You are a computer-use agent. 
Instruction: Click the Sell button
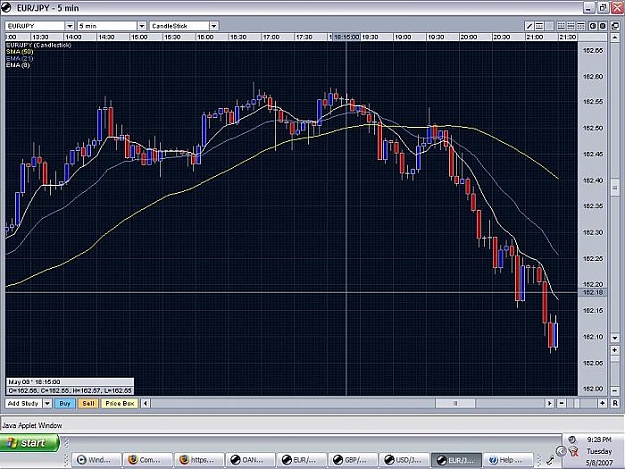click(x=88, y=403)
